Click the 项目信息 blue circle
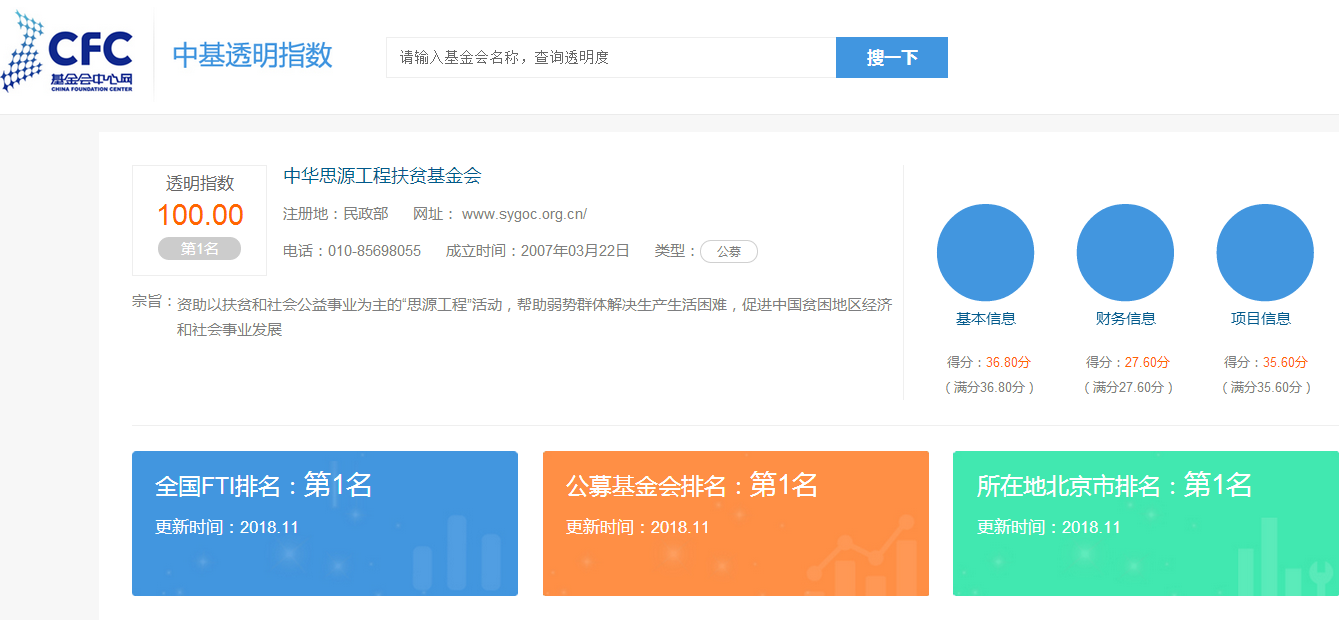The image size is (1339, 620). pyautogui.click(x=1265, y=253)
